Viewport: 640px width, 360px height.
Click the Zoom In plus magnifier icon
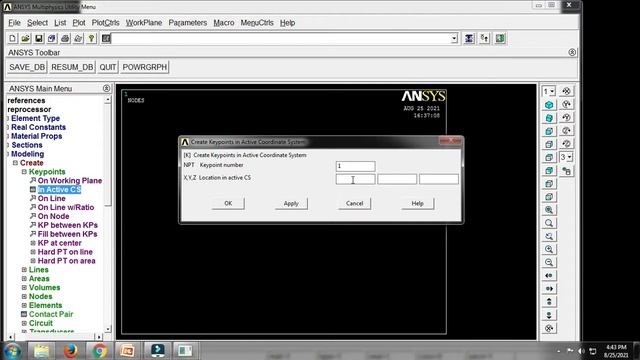549,249
